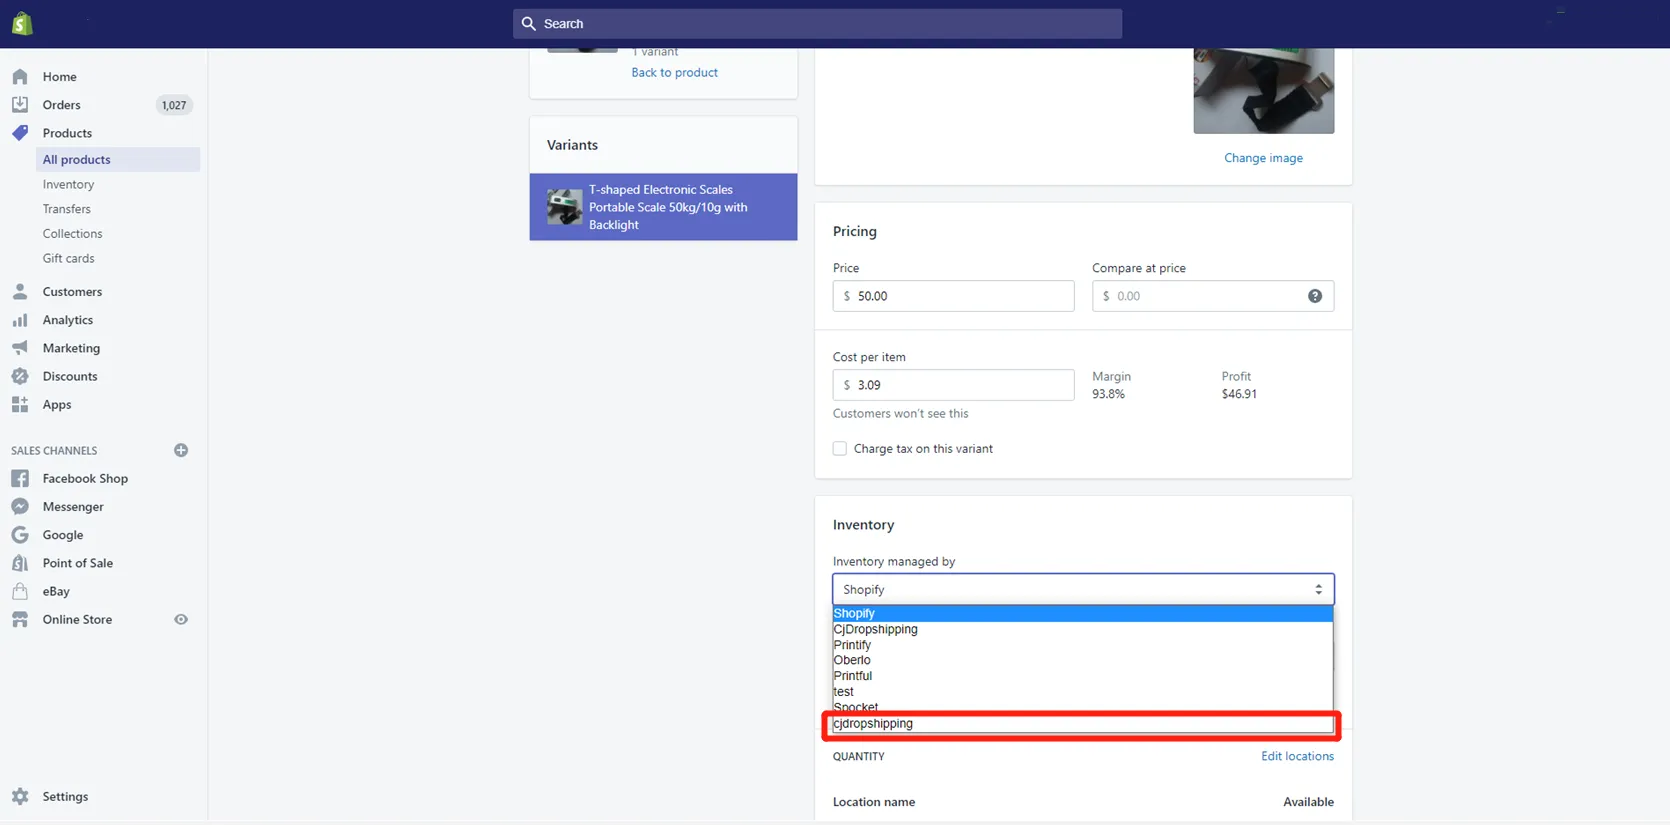Click the Change image link
Screen dimensions: 1670x825
tap(1263, 158)
